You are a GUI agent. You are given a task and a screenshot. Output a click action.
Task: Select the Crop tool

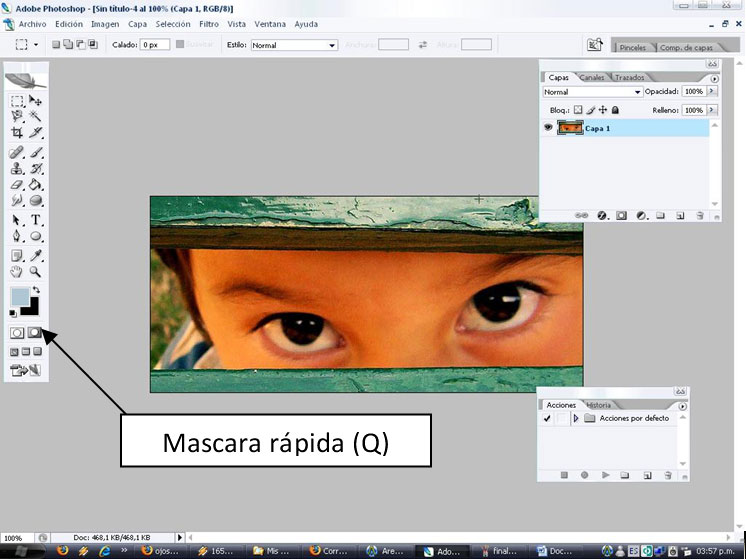17,132
